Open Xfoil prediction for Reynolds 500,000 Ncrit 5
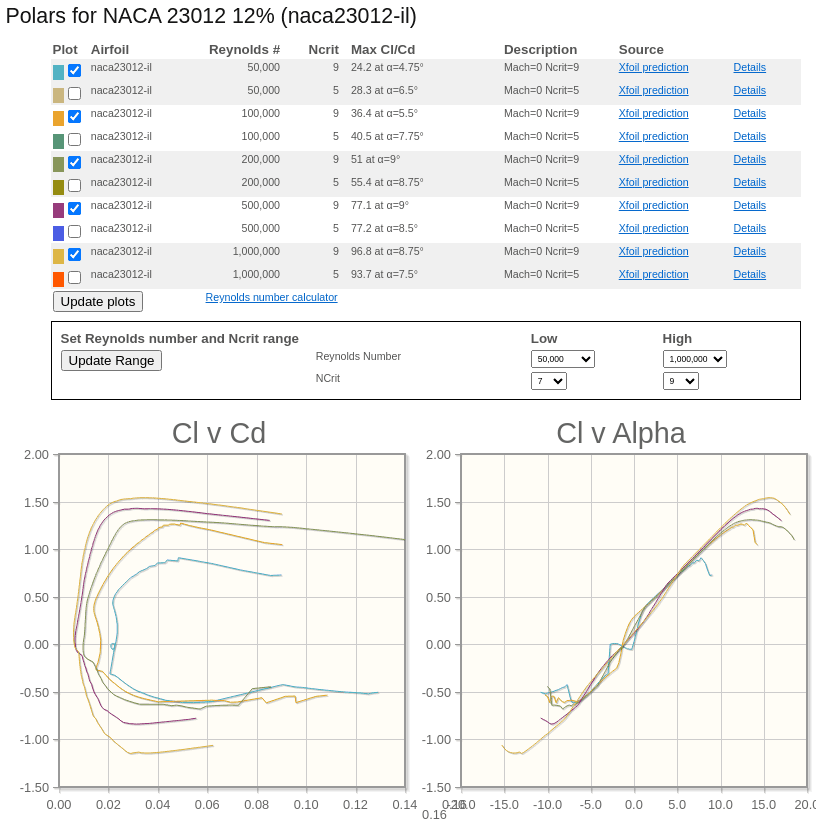Screen dimensions: 829x827 tap(653, 228)
